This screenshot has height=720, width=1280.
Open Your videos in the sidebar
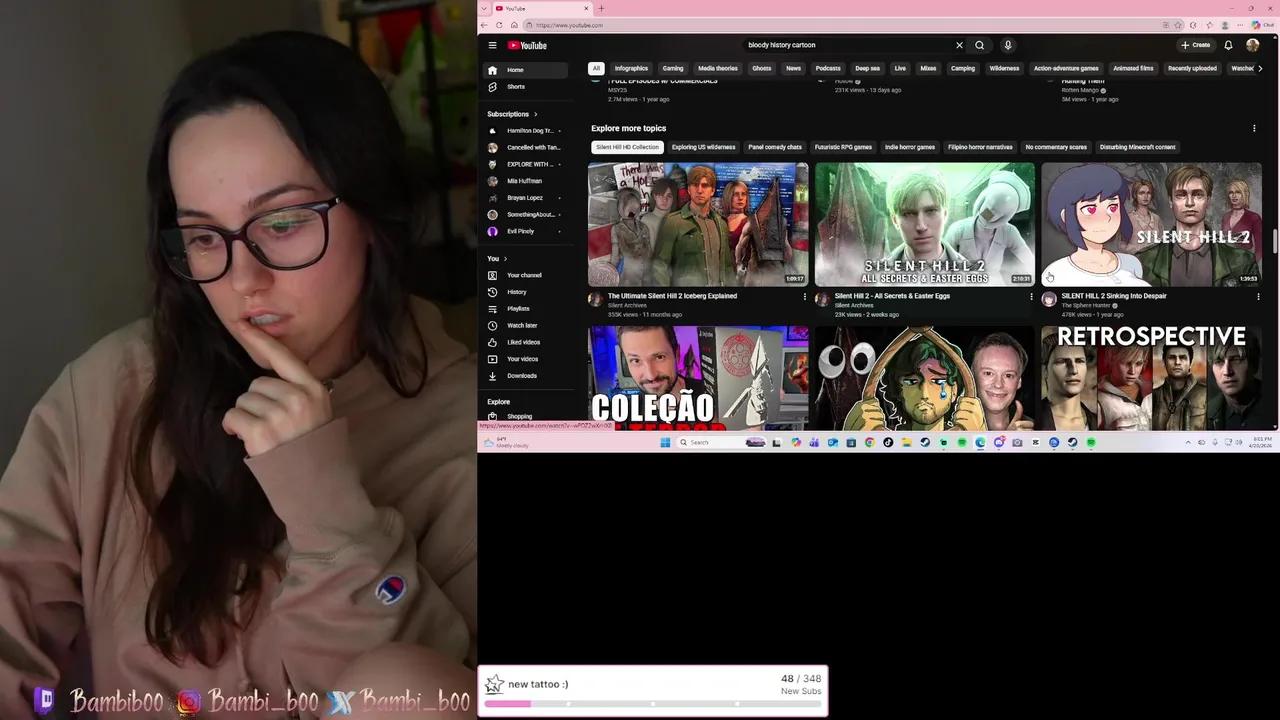point(524,359)
